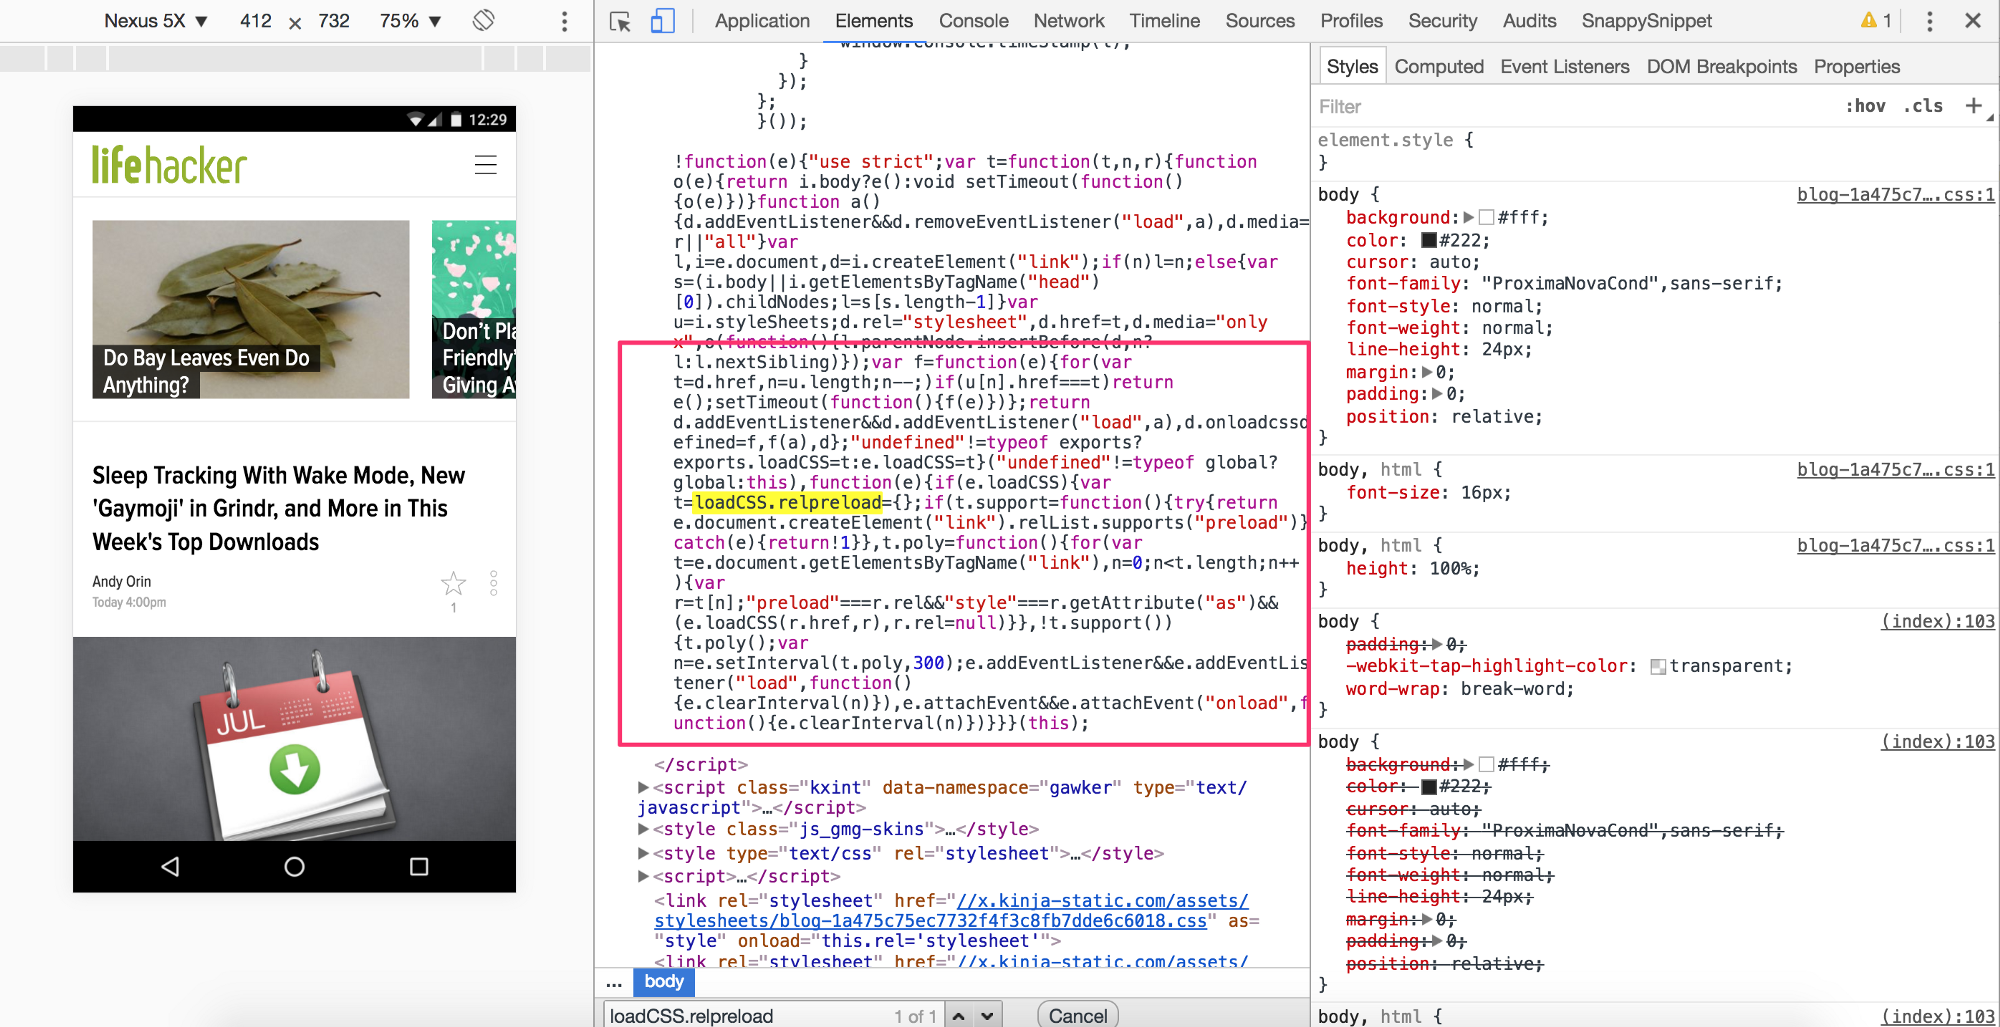
Task: Tap Android recent apps square button
Action: coord(419,867)
